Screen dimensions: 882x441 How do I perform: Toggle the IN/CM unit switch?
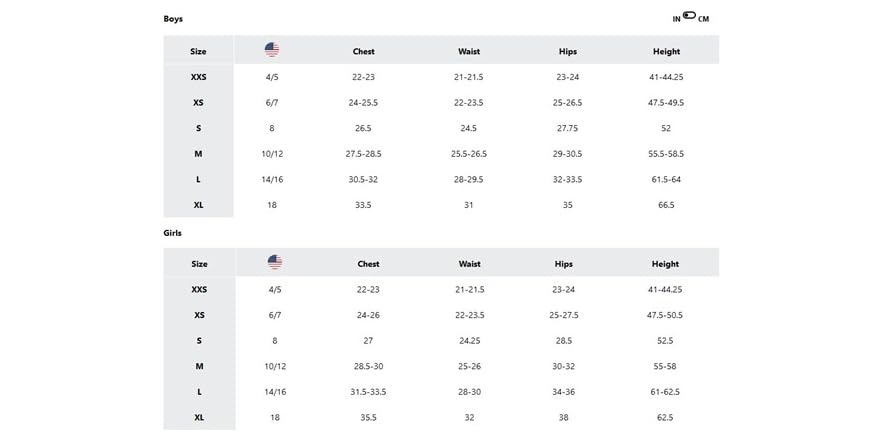point(689,16)
